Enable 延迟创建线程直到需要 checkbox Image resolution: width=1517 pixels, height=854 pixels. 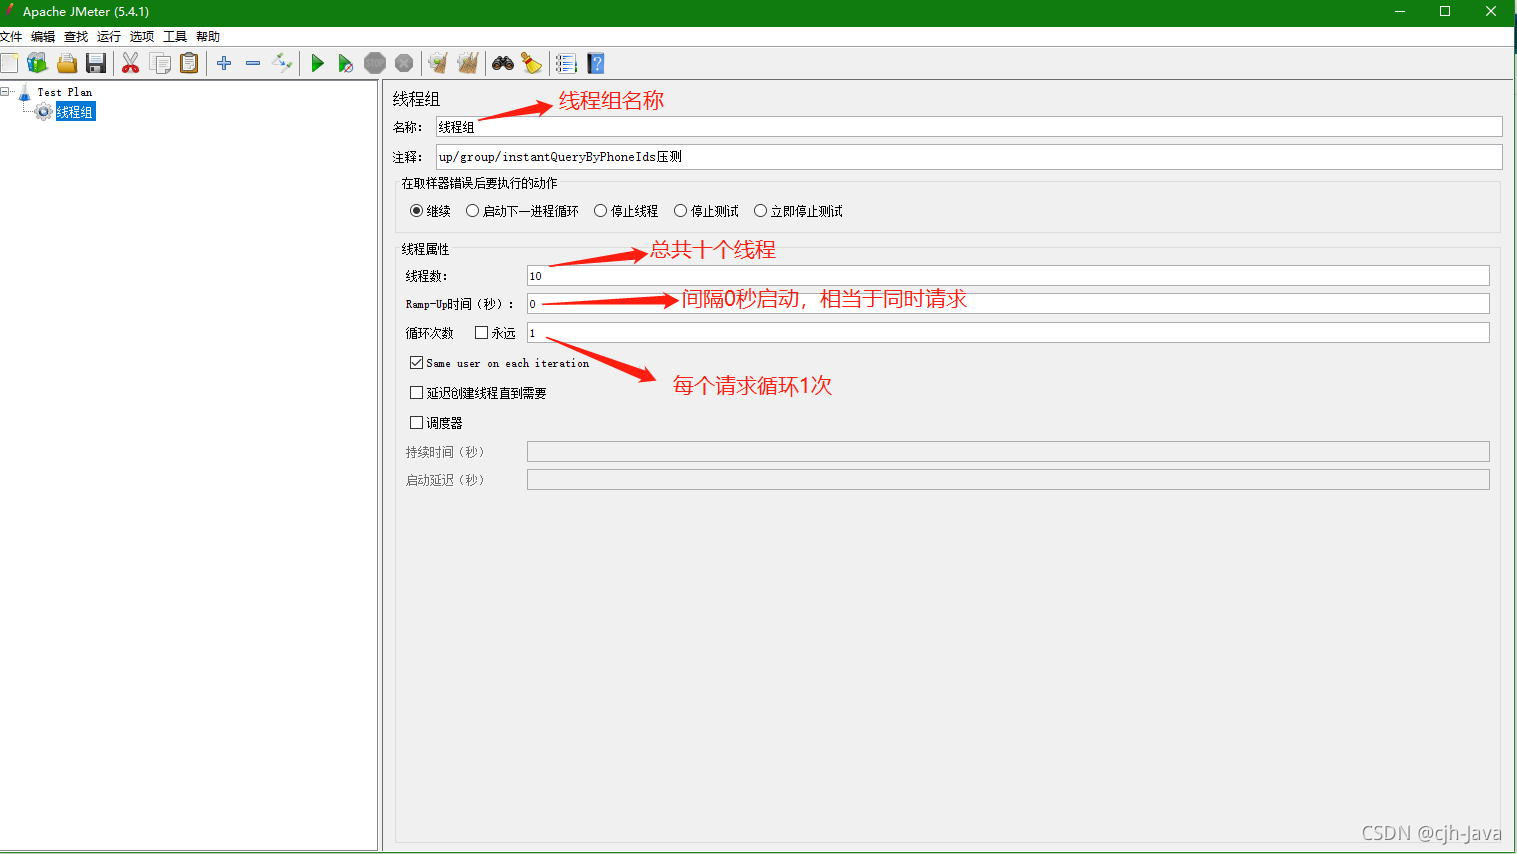point(416,393)
